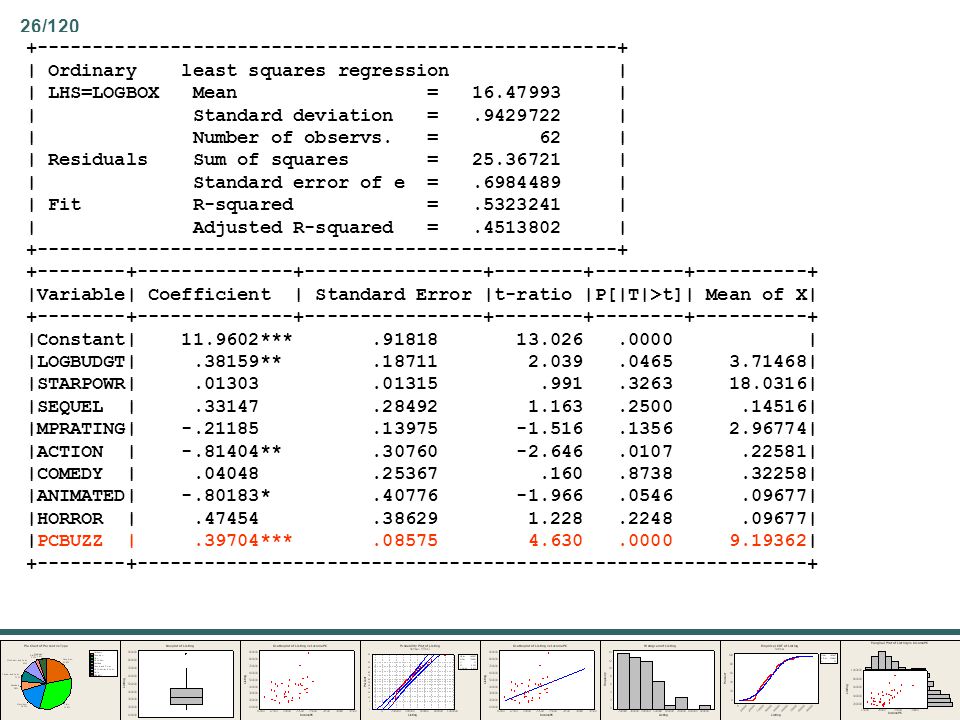The width and height of the screenshot is (960, 720).
Task: Select MPRATING t-ratio -1.516
Action: [550, 429]
